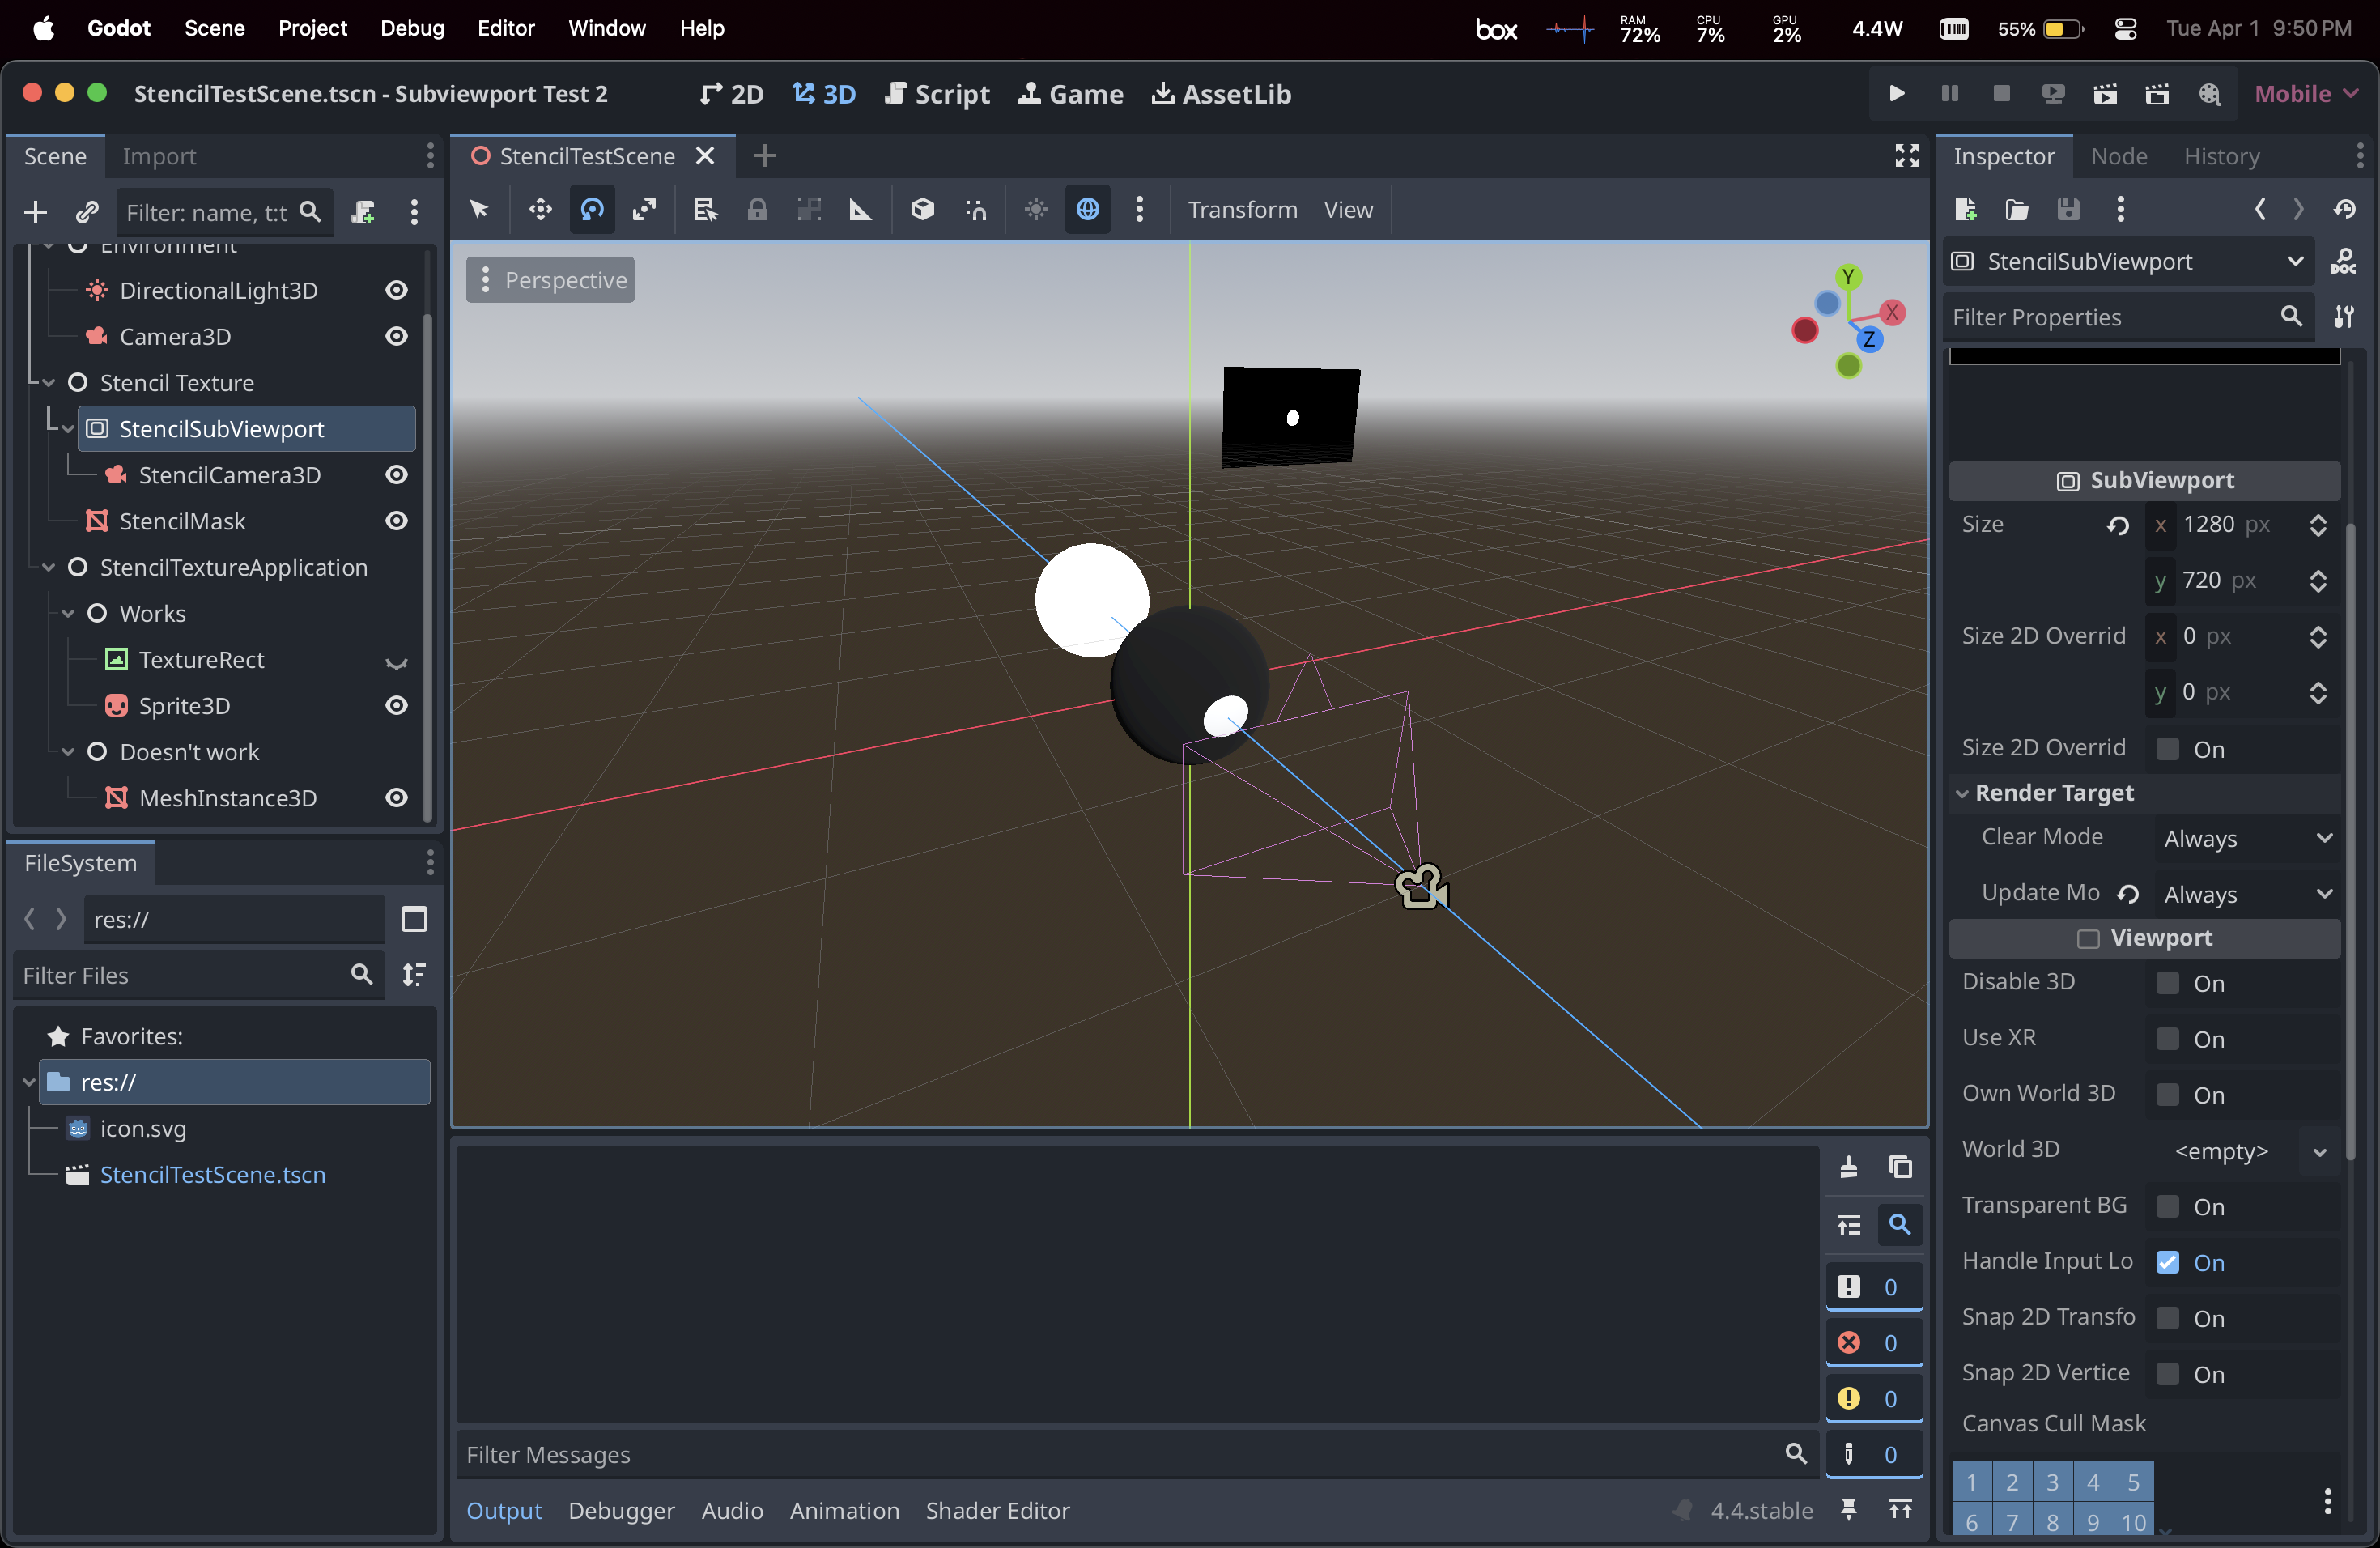Hide the Sprite3D node
The image size is (2380, 1548).
(x=397, y=706)
